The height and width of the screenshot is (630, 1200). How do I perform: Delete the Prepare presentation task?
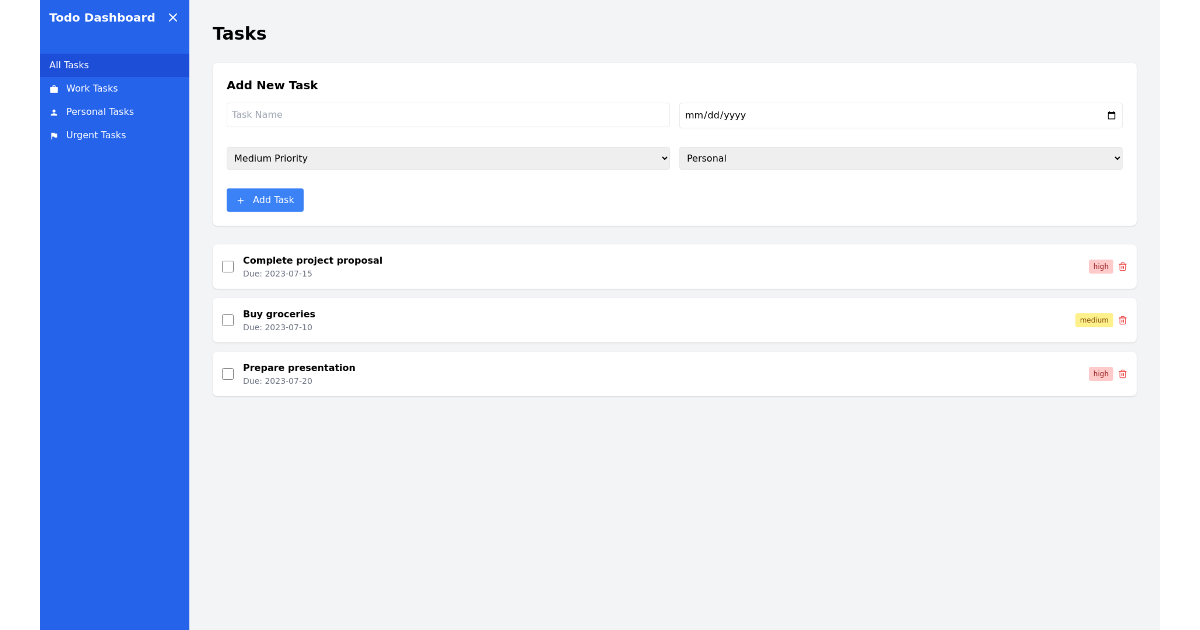[1122, 373]
